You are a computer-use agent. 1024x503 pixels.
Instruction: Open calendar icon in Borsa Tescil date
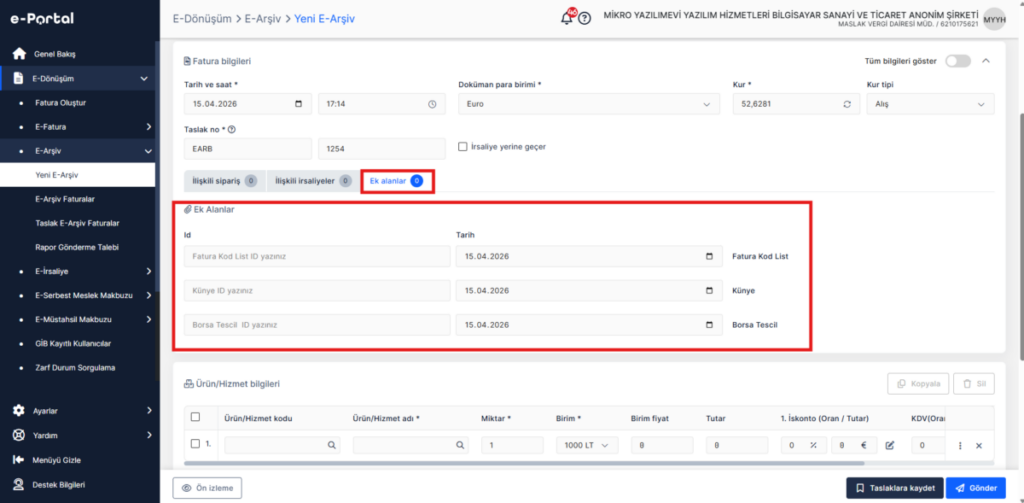pos(709,325)
